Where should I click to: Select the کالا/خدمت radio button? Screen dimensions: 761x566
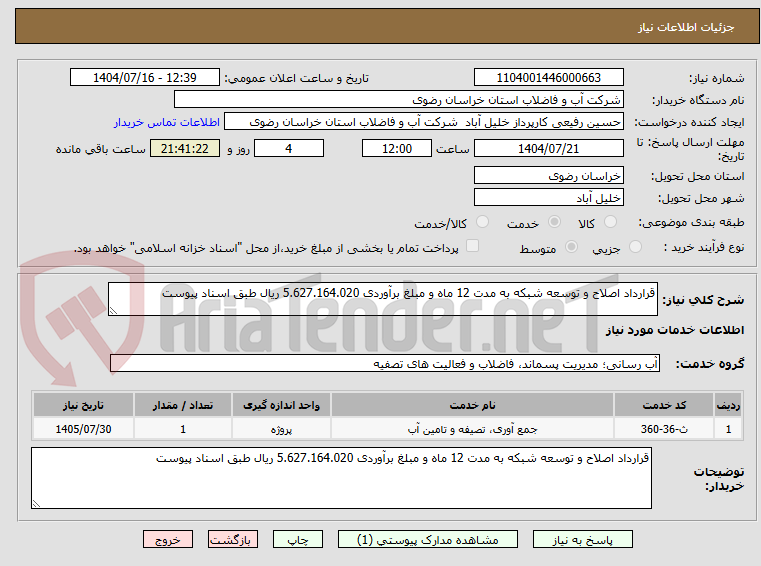pyautogui.click(x=482, y=222)
